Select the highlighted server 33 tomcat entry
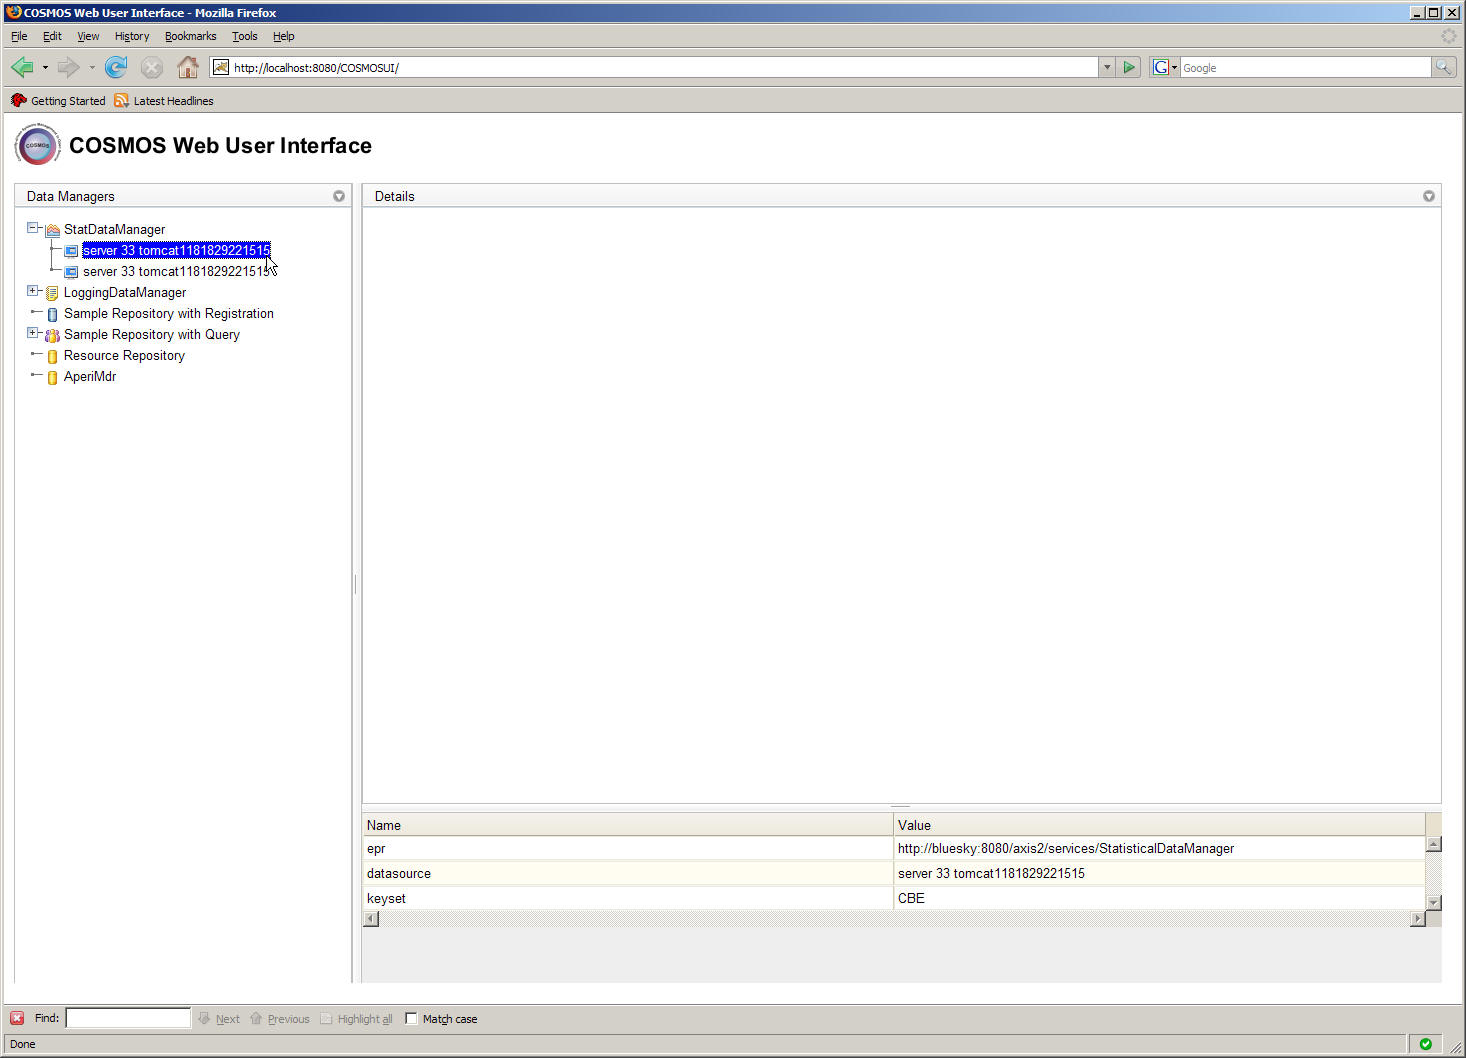 pyautogui.click(x=176, y=251)
